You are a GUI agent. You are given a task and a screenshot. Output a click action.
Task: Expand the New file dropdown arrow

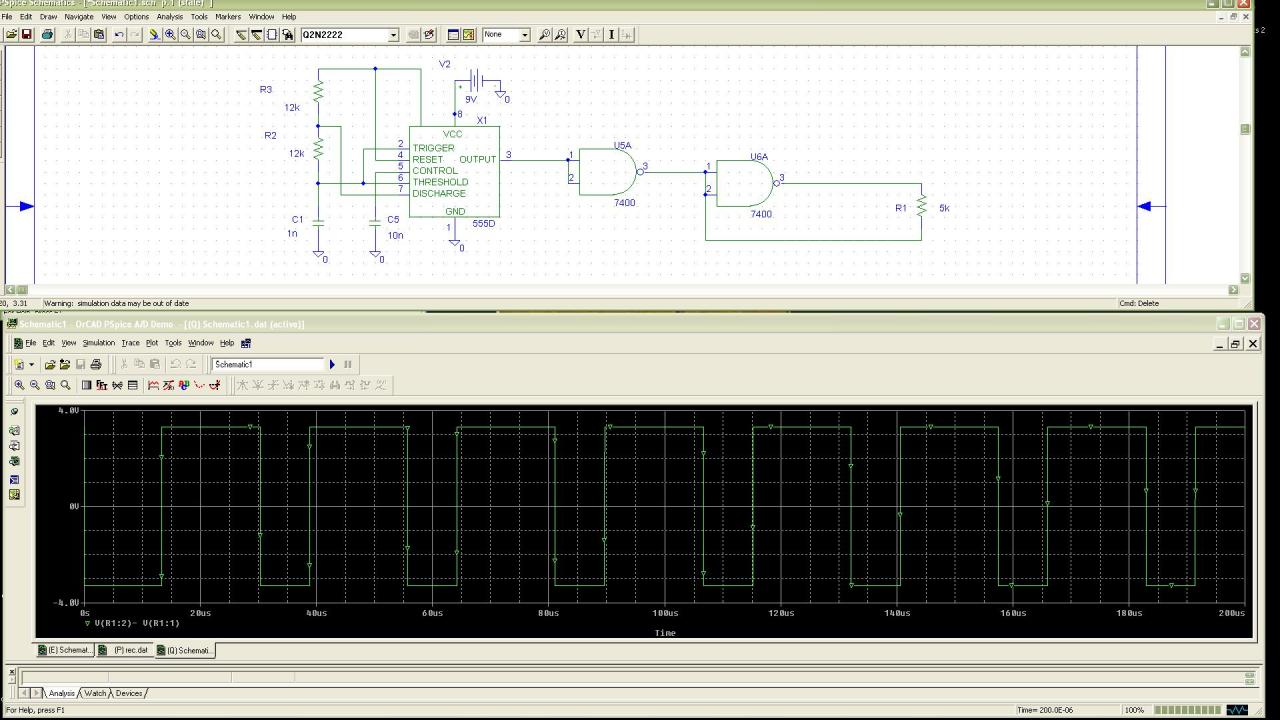31,365
